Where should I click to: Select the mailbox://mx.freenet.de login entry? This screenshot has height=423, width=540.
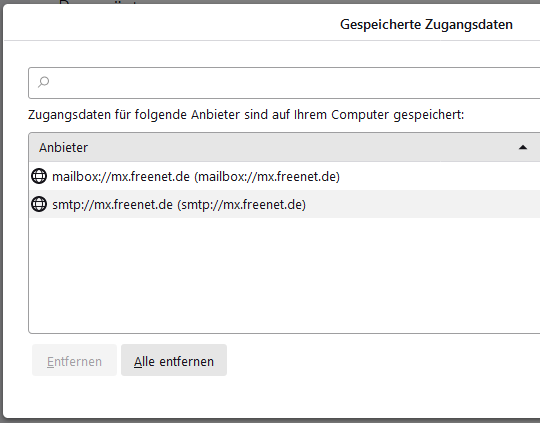(284, 176)
